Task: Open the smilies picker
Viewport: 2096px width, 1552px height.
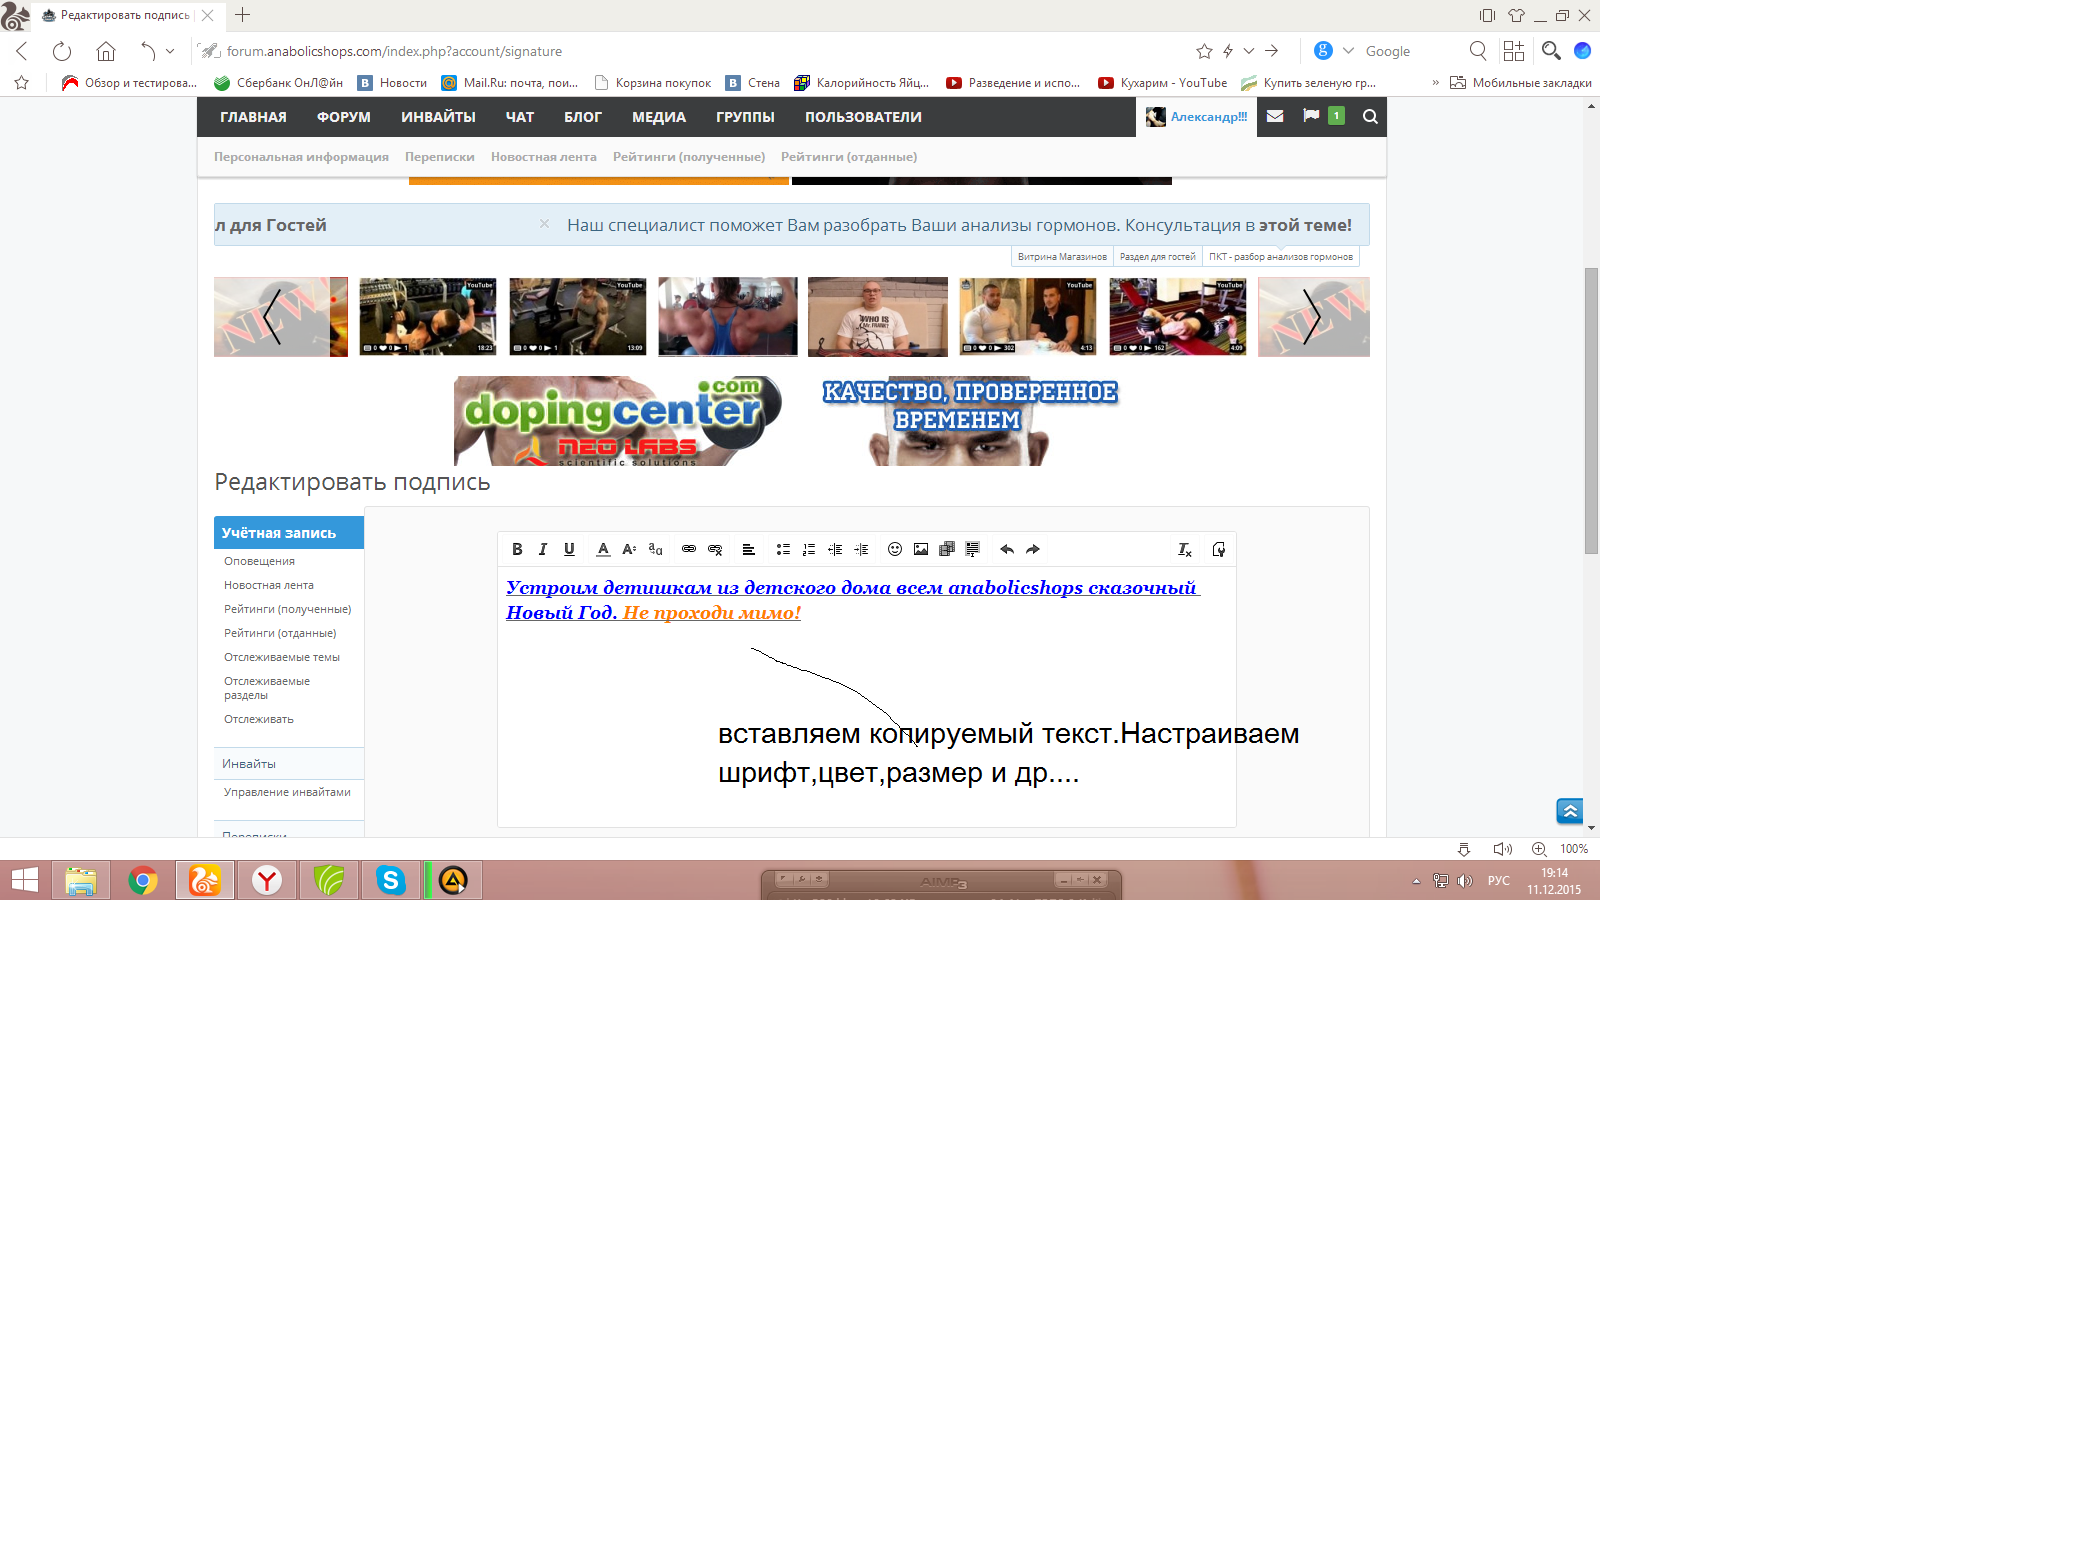Action: pos(895,549)
